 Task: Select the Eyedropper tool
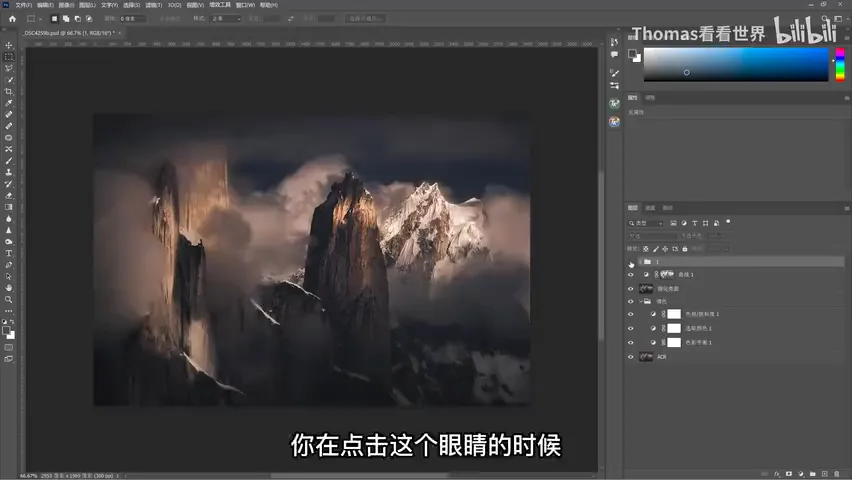[x=9, y=103]
